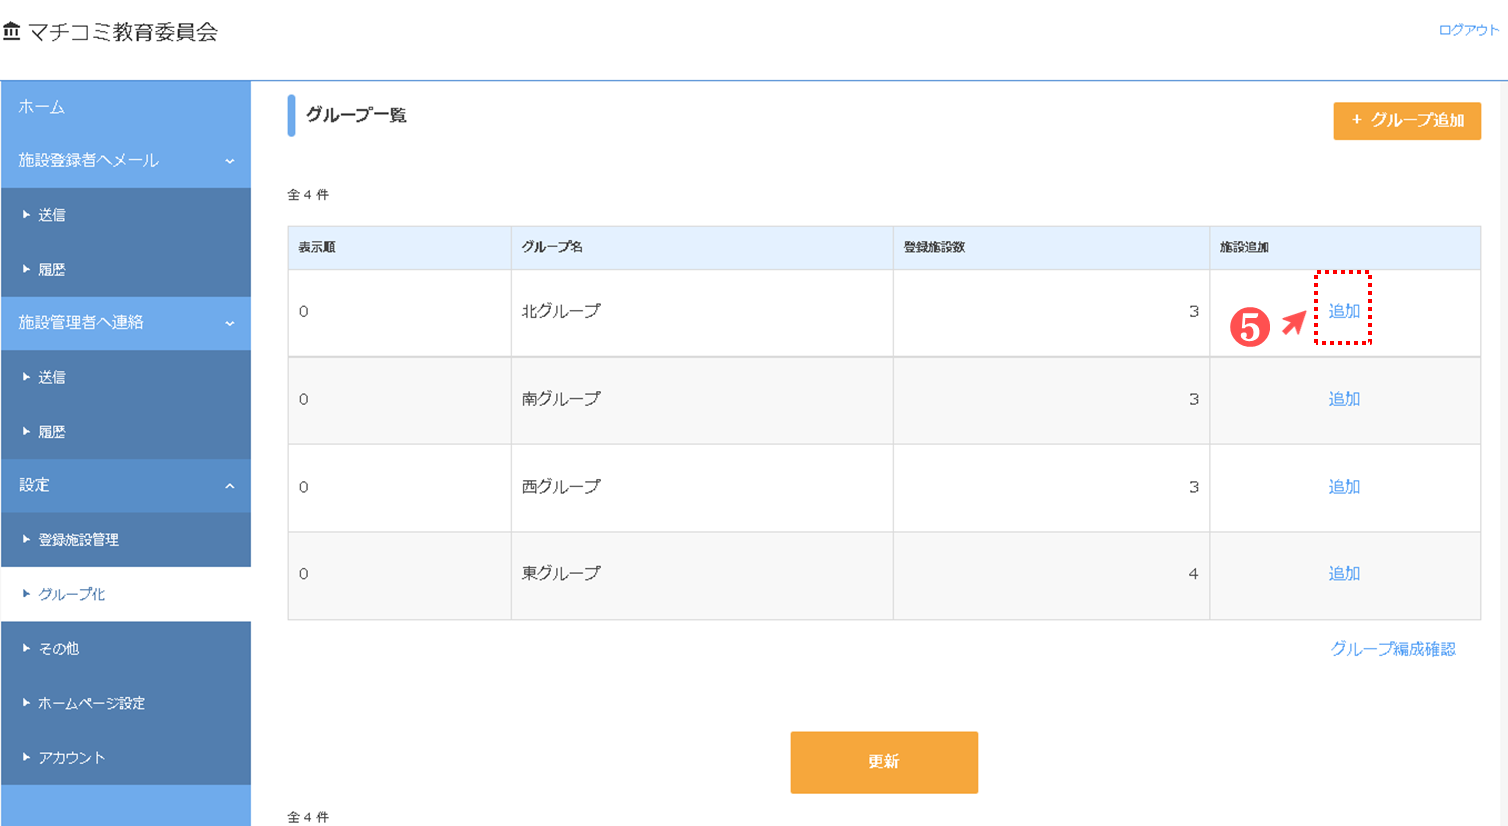The width and height of the screenshot is (1508, 826).
Task: Click the 施設追加 column header
Action: click(x=1345, y=247)
